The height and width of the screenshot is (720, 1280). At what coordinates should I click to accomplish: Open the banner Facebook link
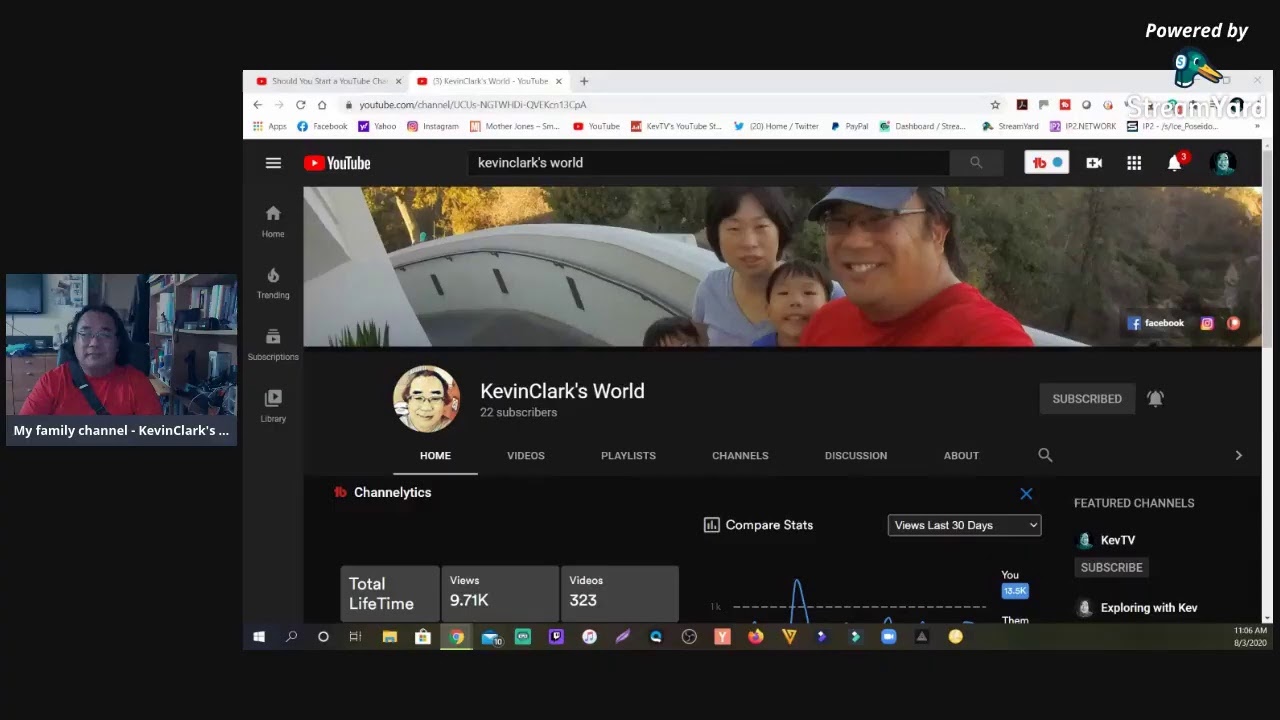click(x=1156, y=323)
